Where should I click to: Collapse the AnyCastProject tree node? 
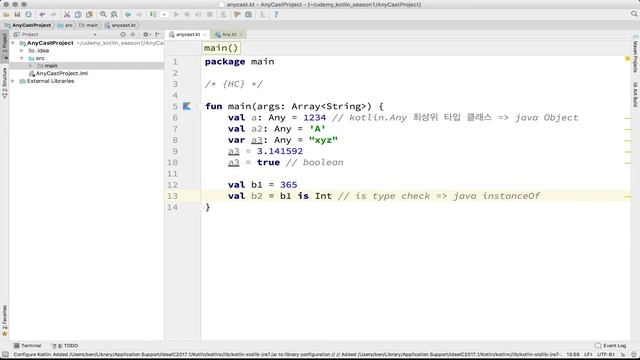point(13,43)
